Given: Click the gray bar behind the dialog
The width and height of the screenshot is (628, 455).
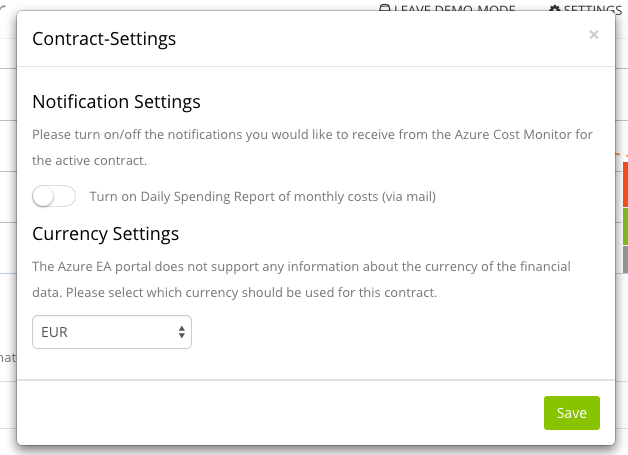Looking at the screenshot, I should [624, 260].
